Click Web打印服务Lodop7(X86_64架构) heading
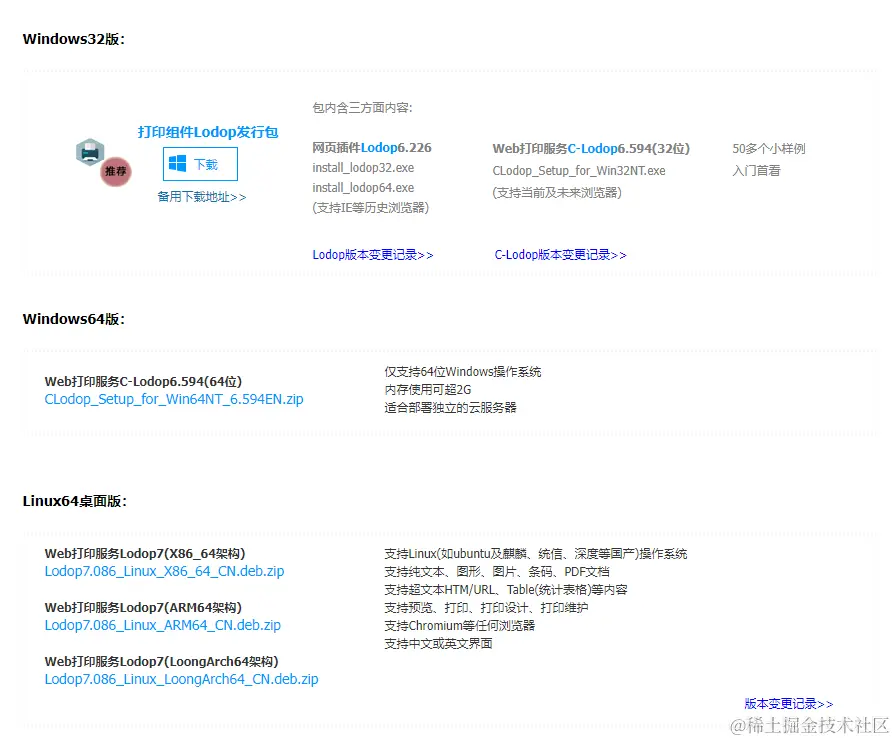Image resolution: width=896 pixels, height=742 pixels. pyautogui.click(x=145, y=553)
